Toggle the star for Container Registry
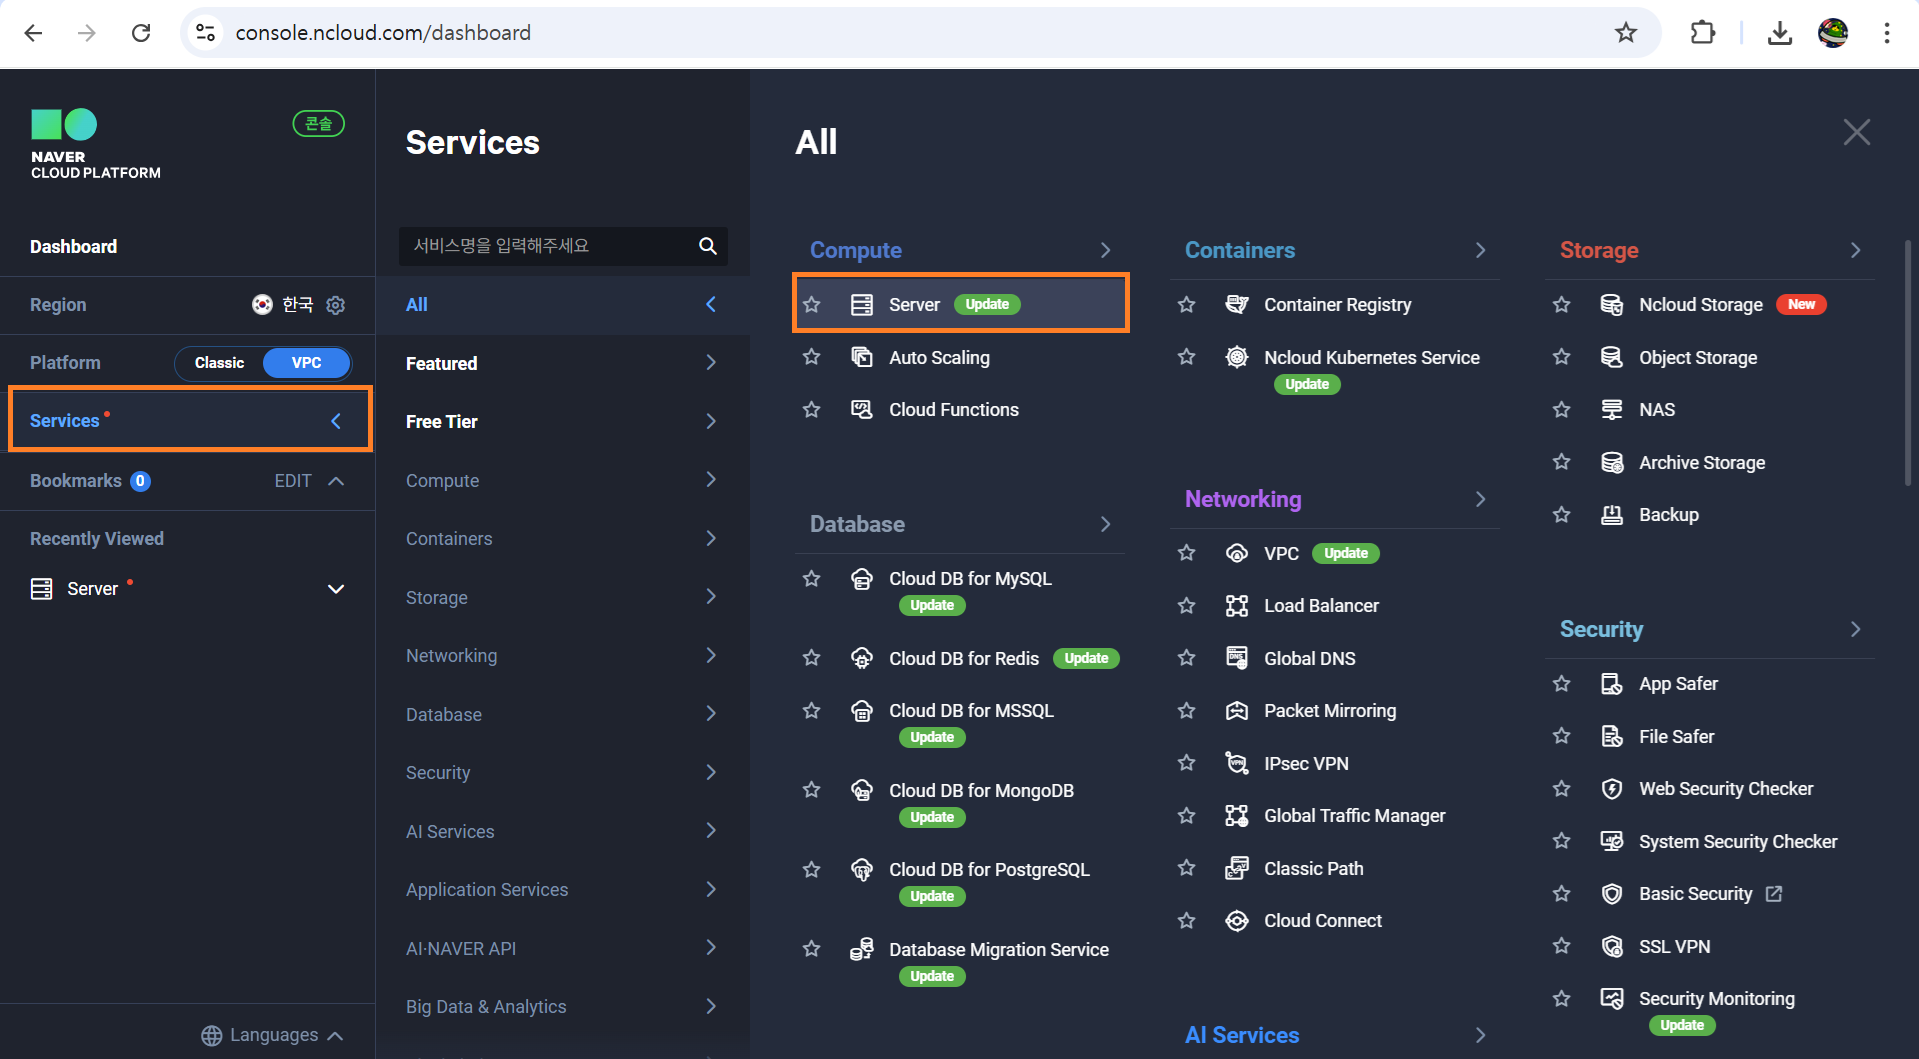 point(1187,304)
